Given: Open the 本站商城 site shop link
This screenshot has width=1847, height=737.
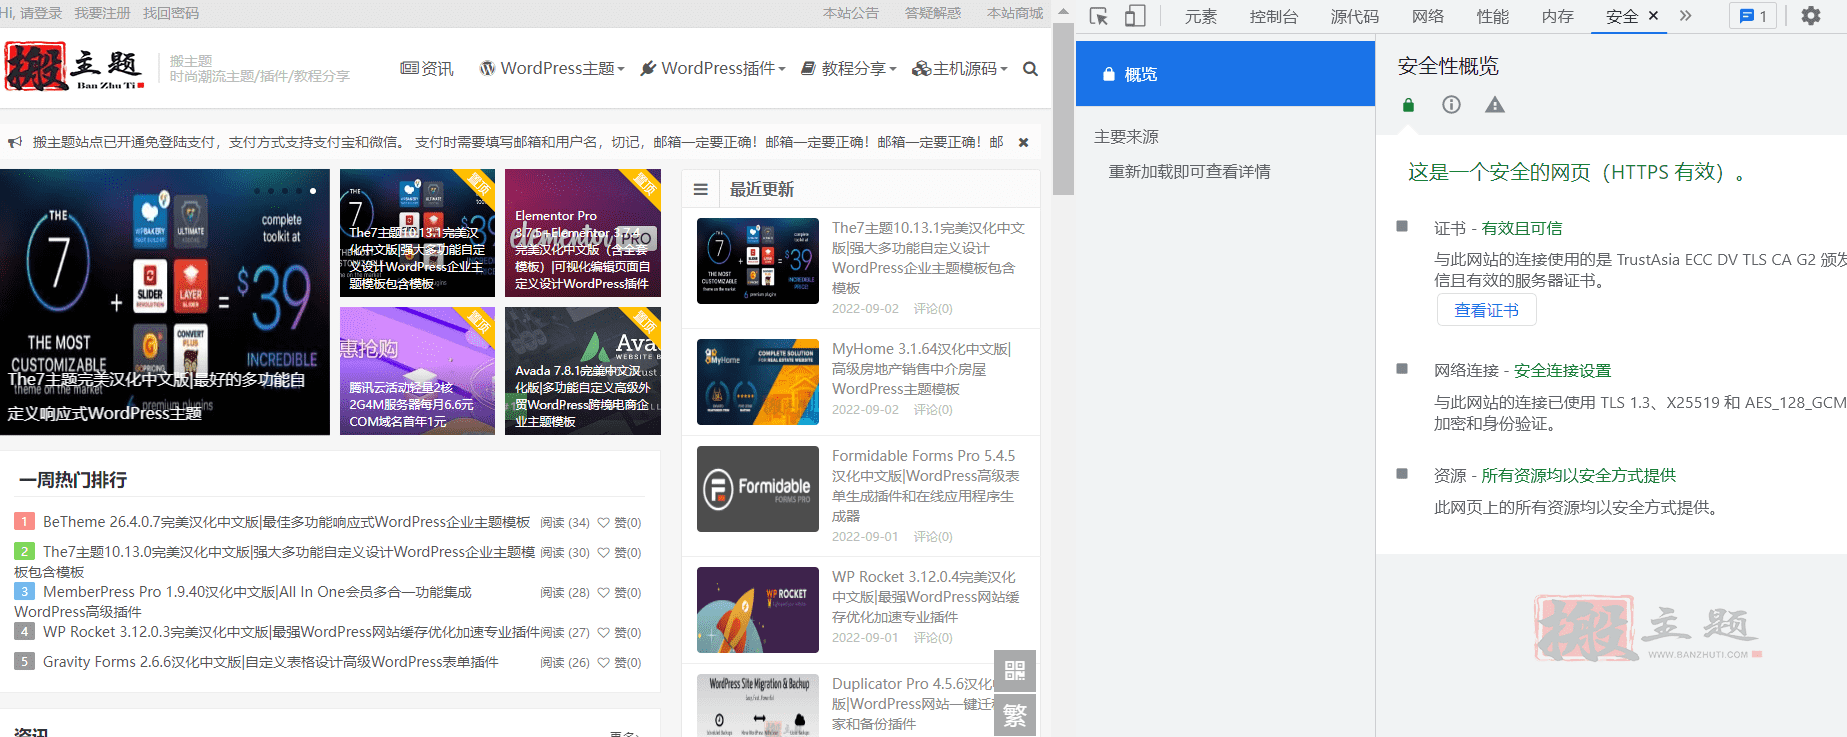Looking at the screenshot, I should pyautogui.click(x=1015, y=13).
